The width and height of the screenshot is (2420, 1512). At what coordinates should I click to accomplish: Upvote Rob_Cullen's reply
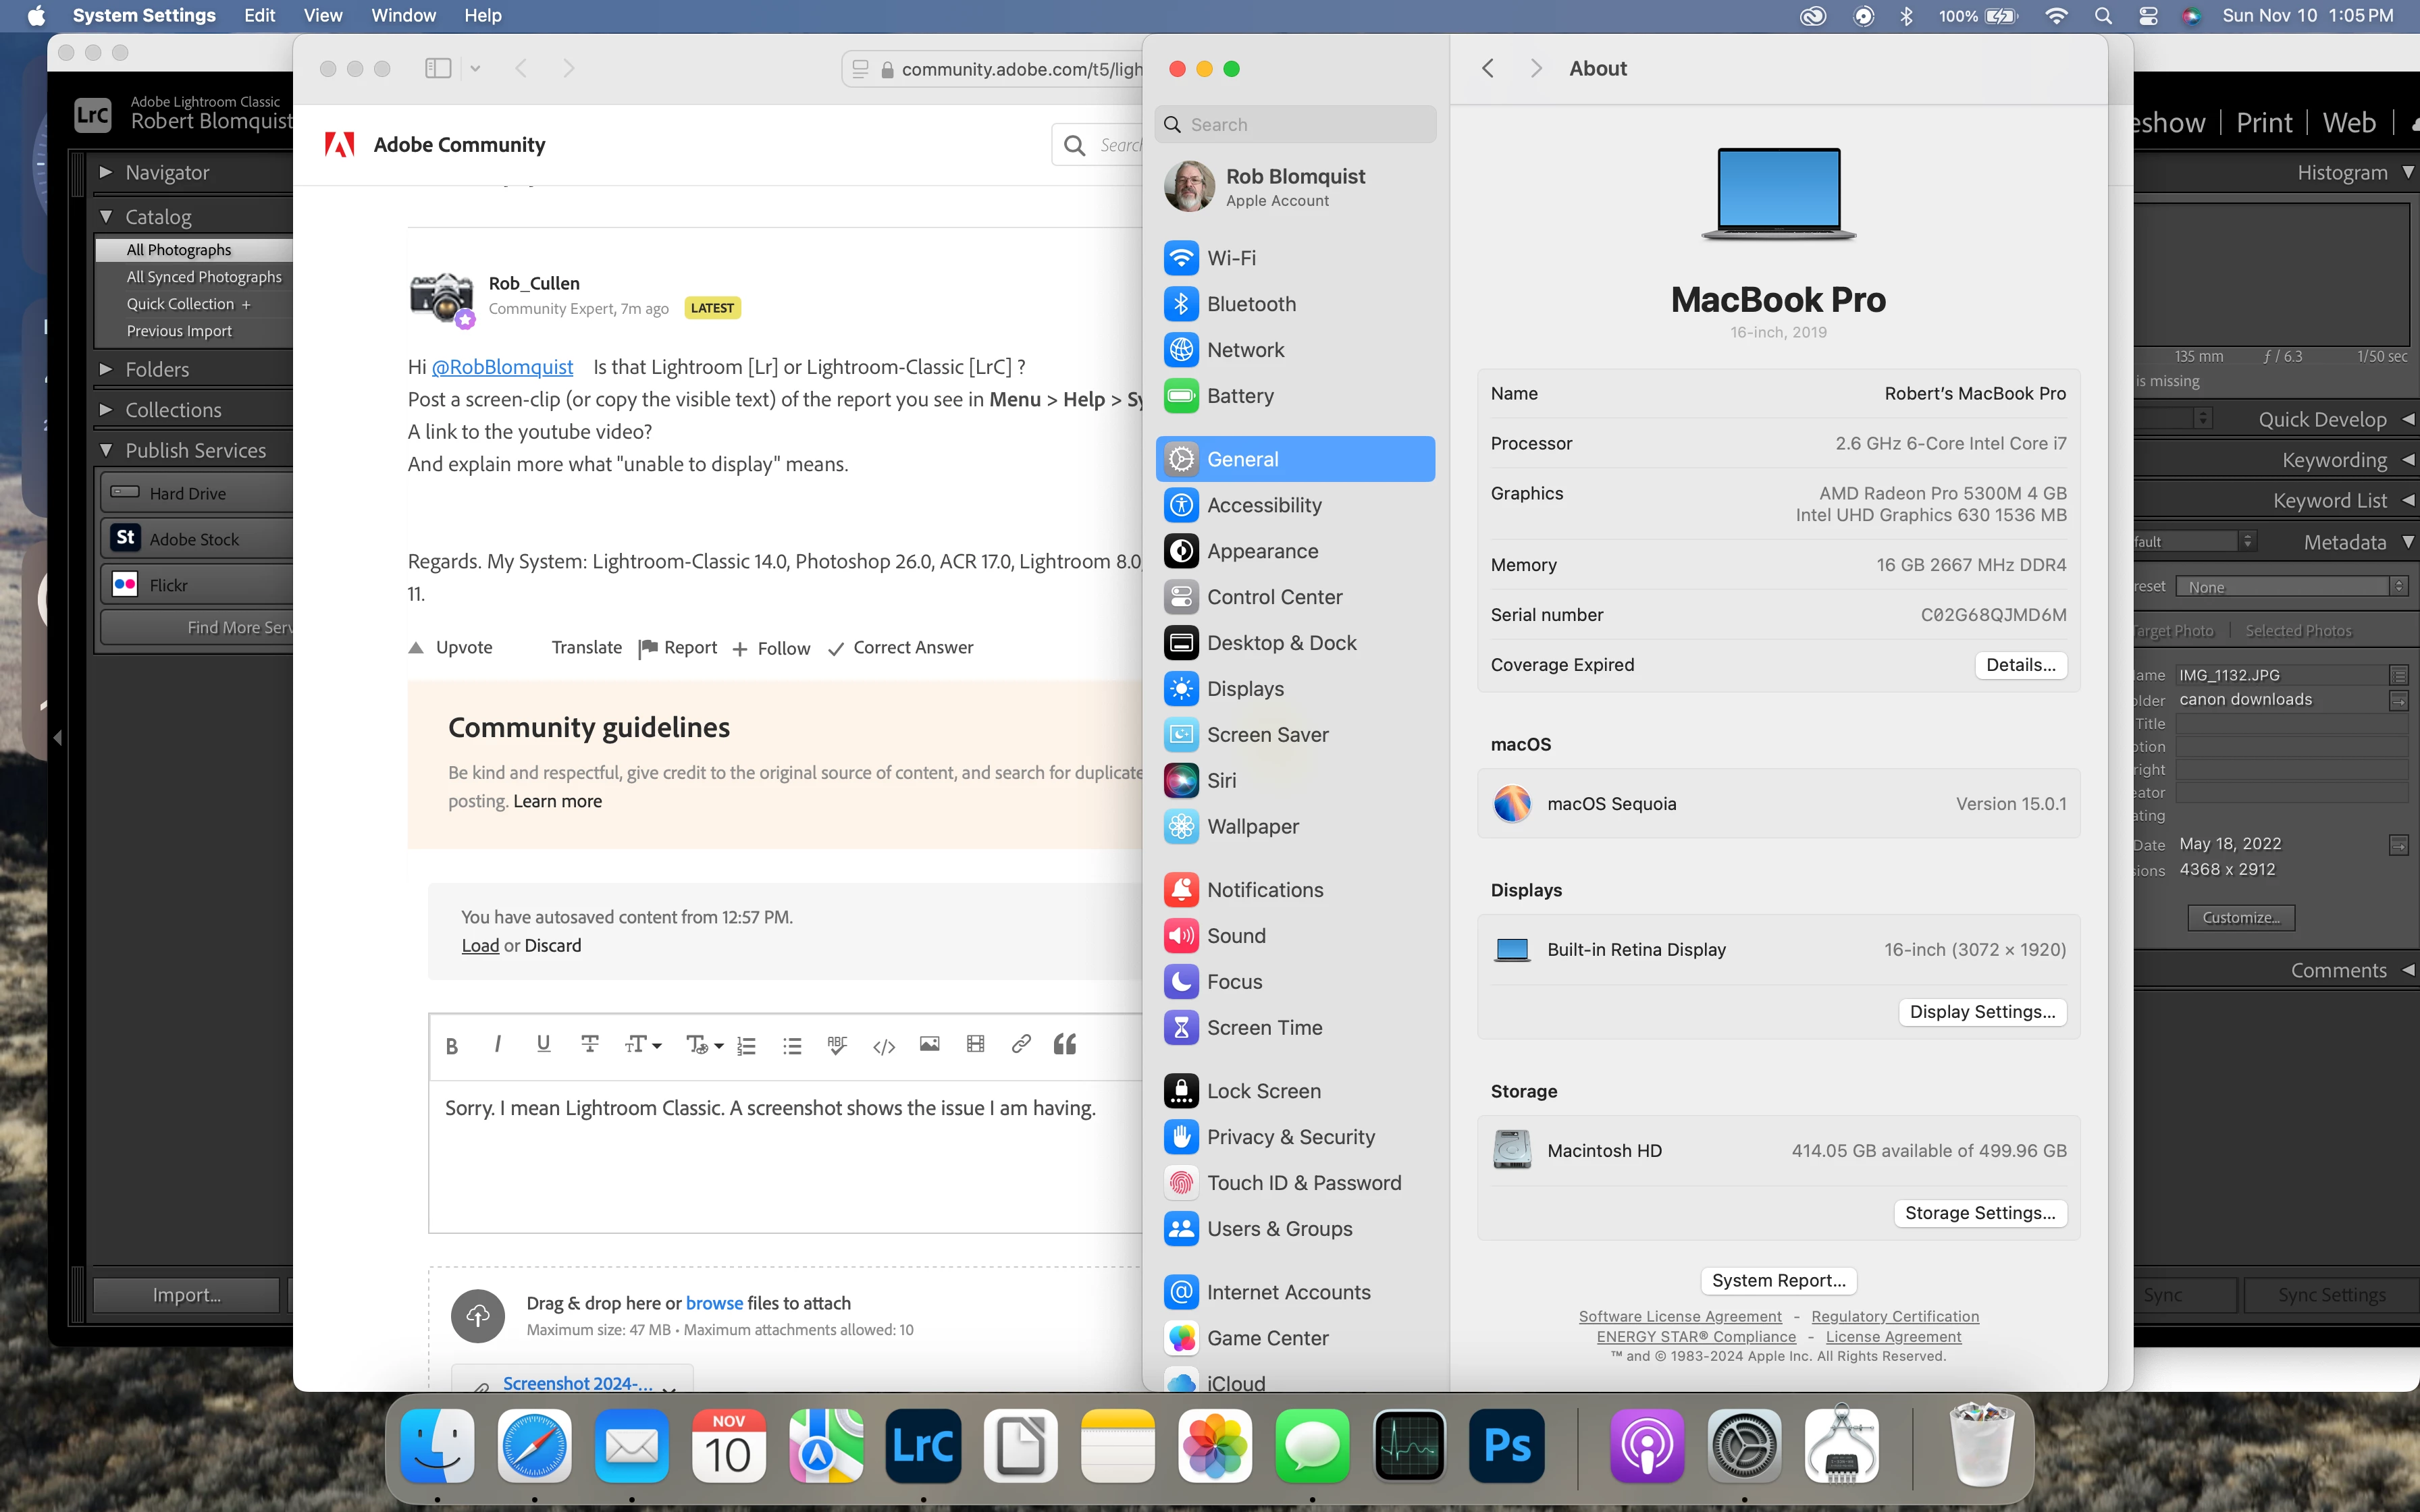click(451, 647)
